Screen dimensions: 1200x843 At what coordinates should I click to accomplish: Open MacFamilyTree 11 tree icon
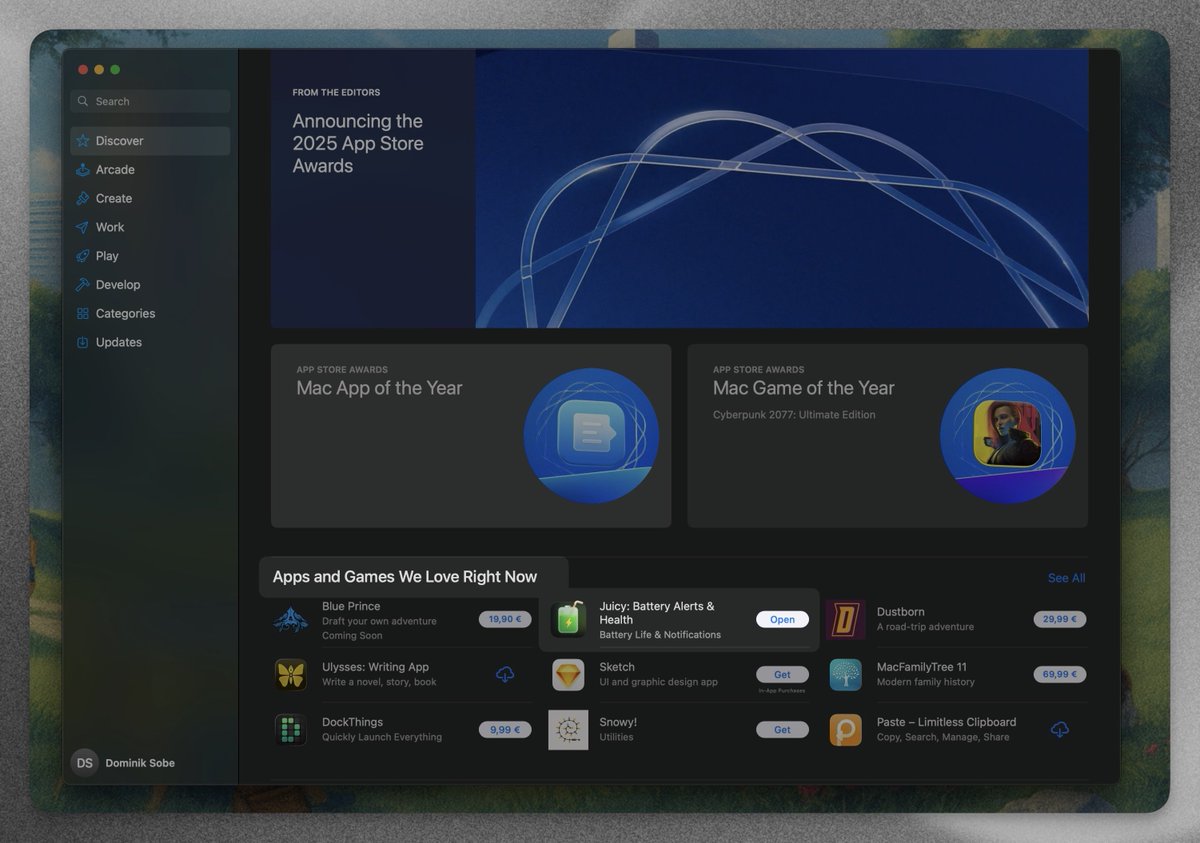coord(846,675)
